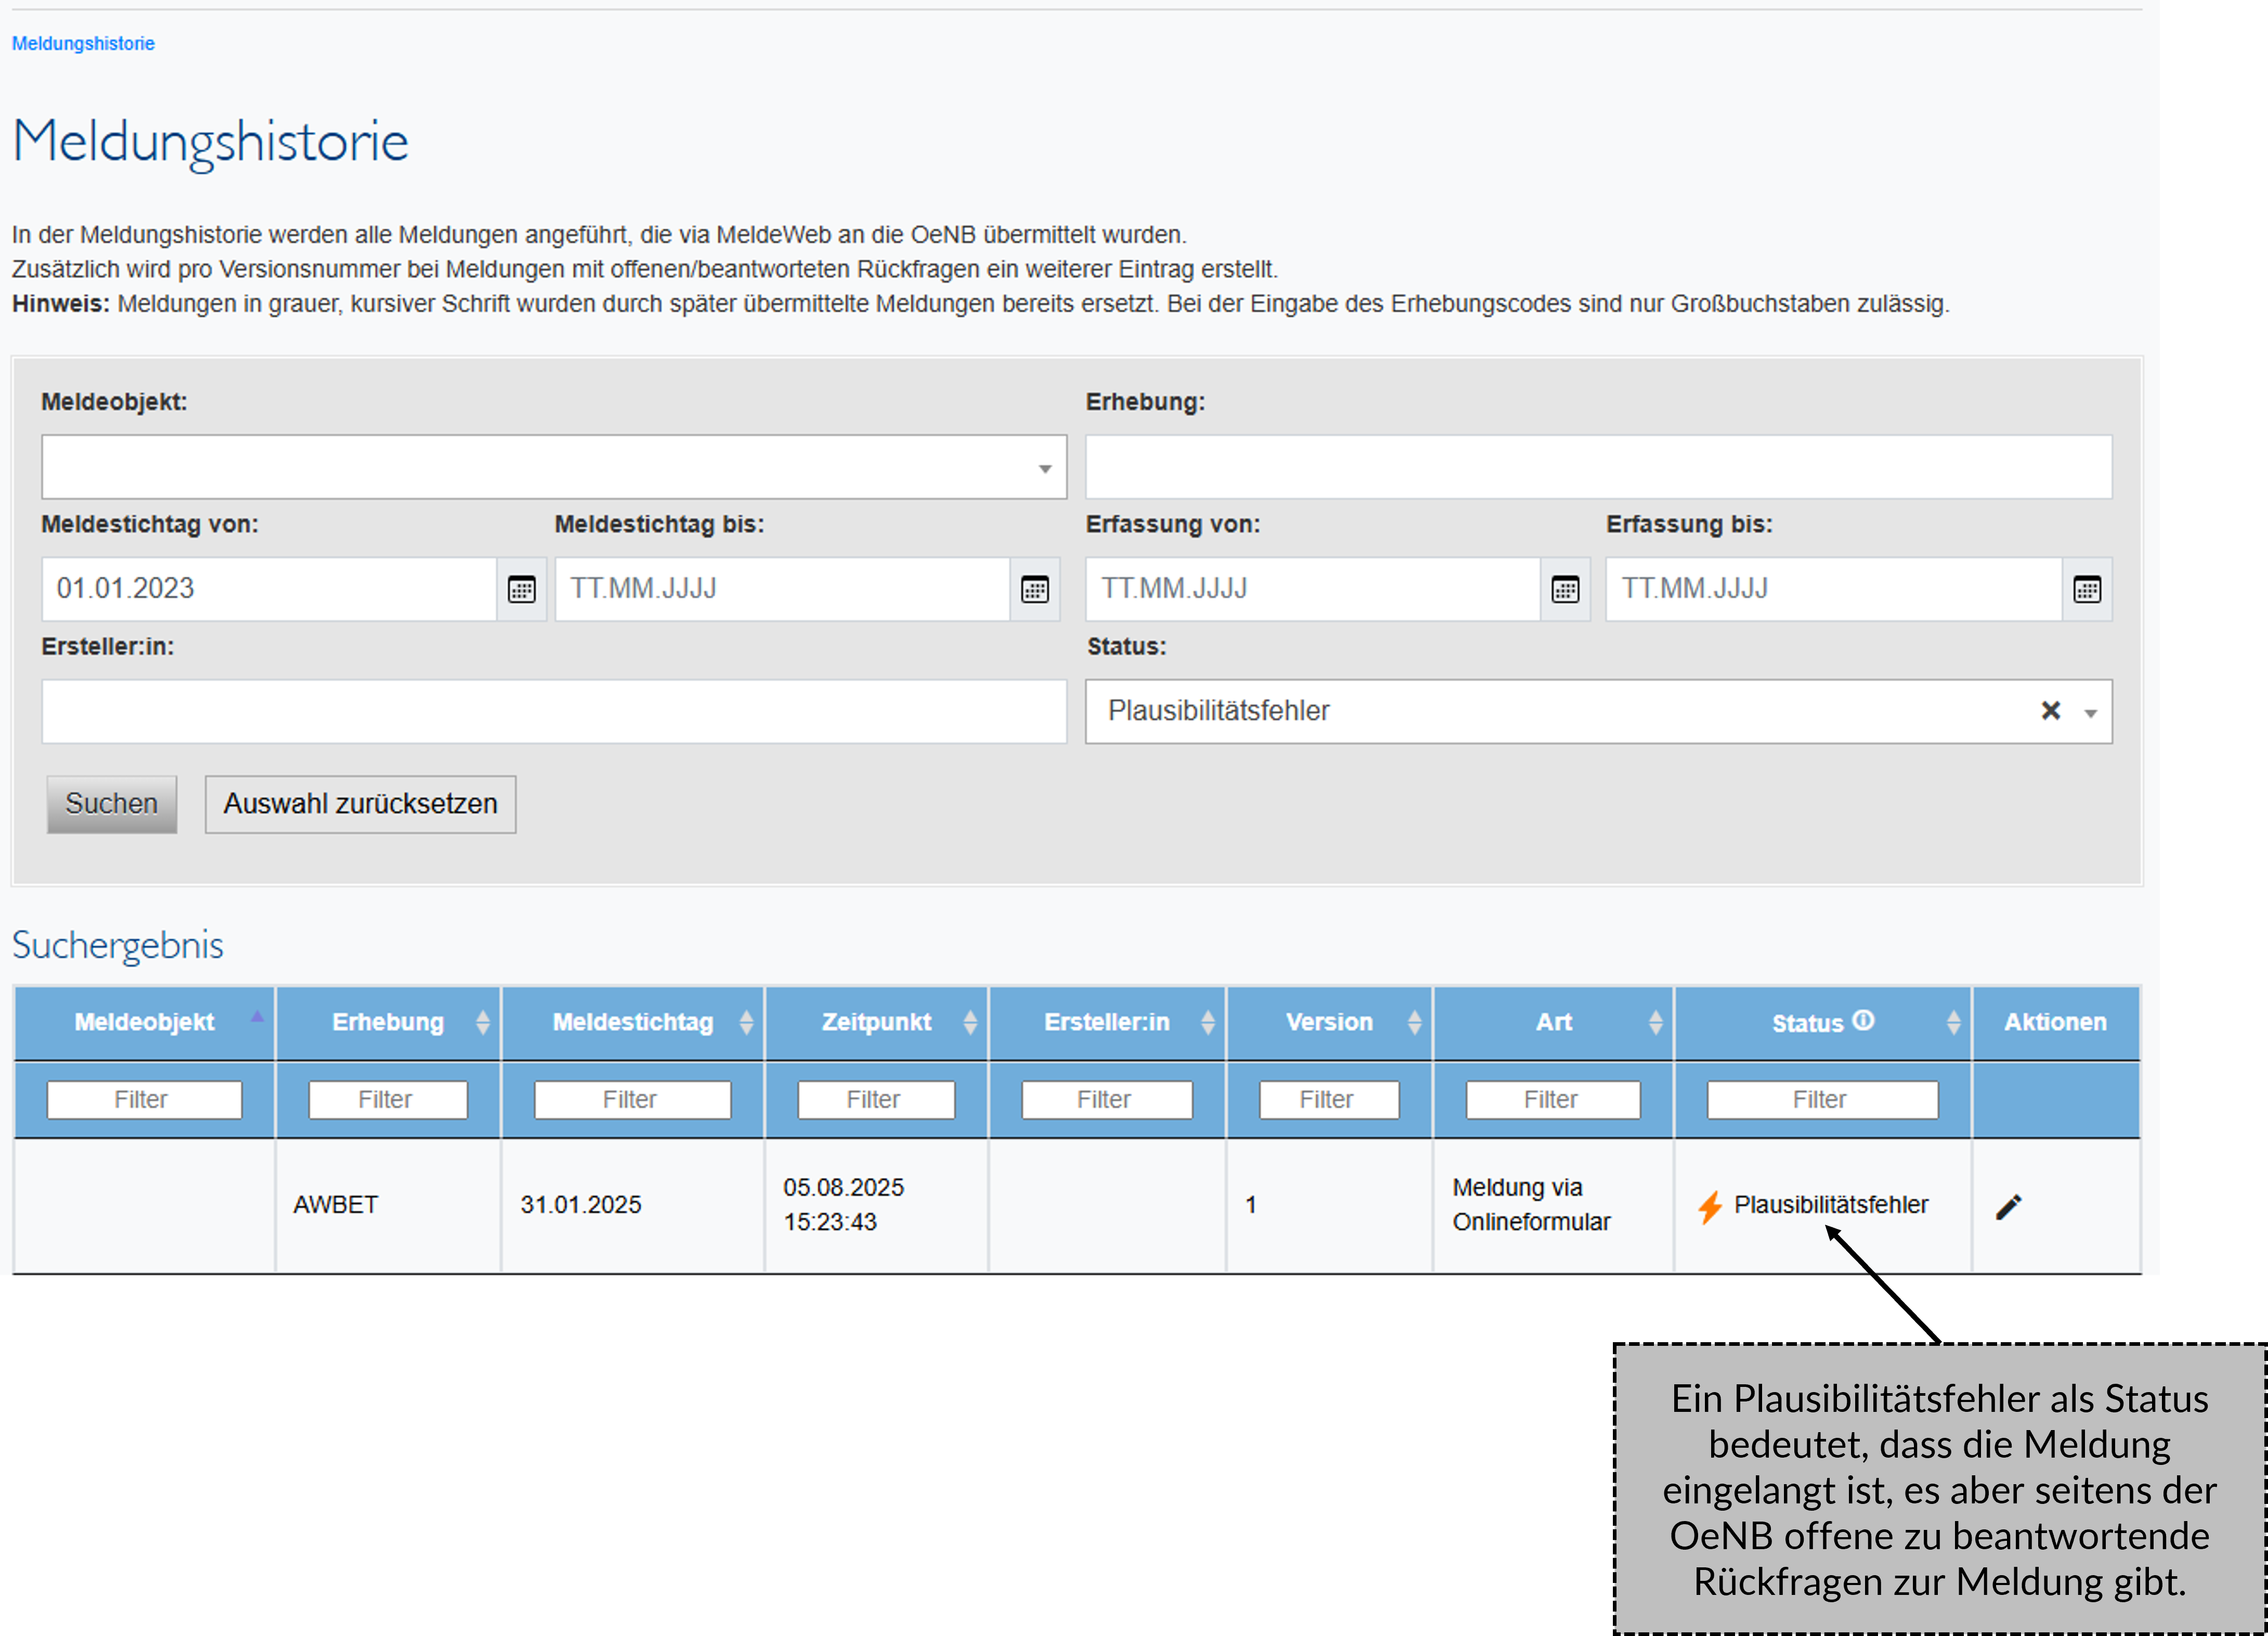Expand the Meldeobjekt dropdown
Image resolution: width=2268 pixels, height=1636 pixels.
click(x=1044, y=468)
